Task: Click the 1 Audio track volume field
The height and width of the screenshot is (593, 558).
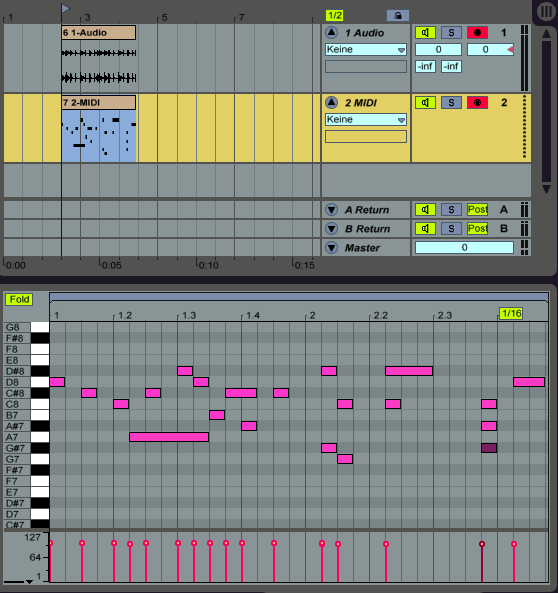Action: pyautogui.click(x=438, y=50)
